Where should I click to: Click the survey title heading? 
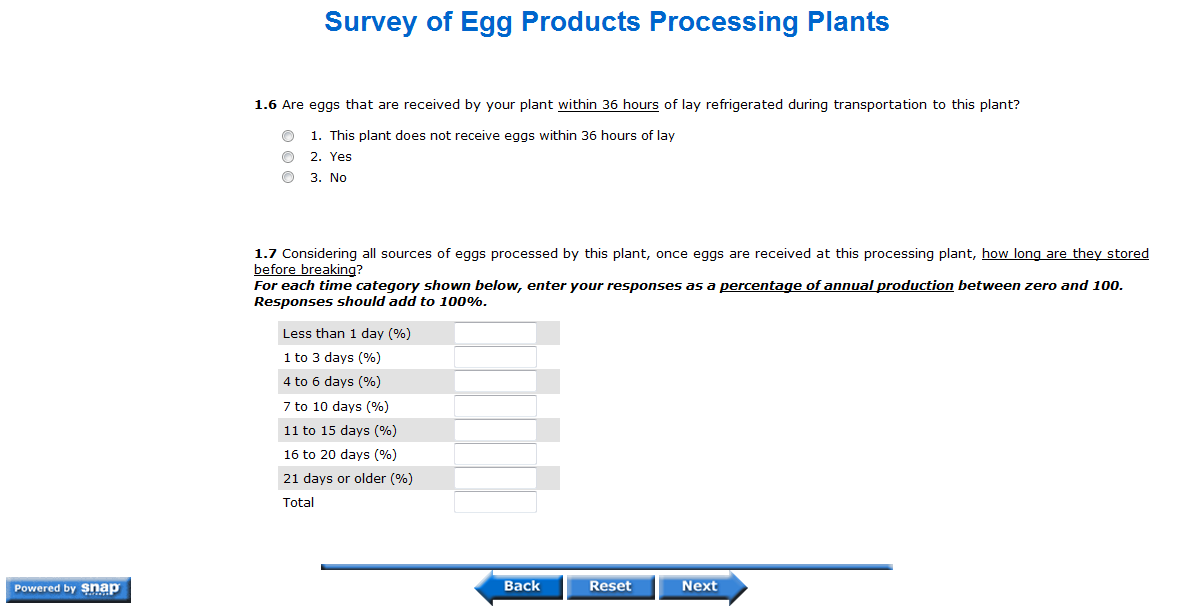pos(606,22)
